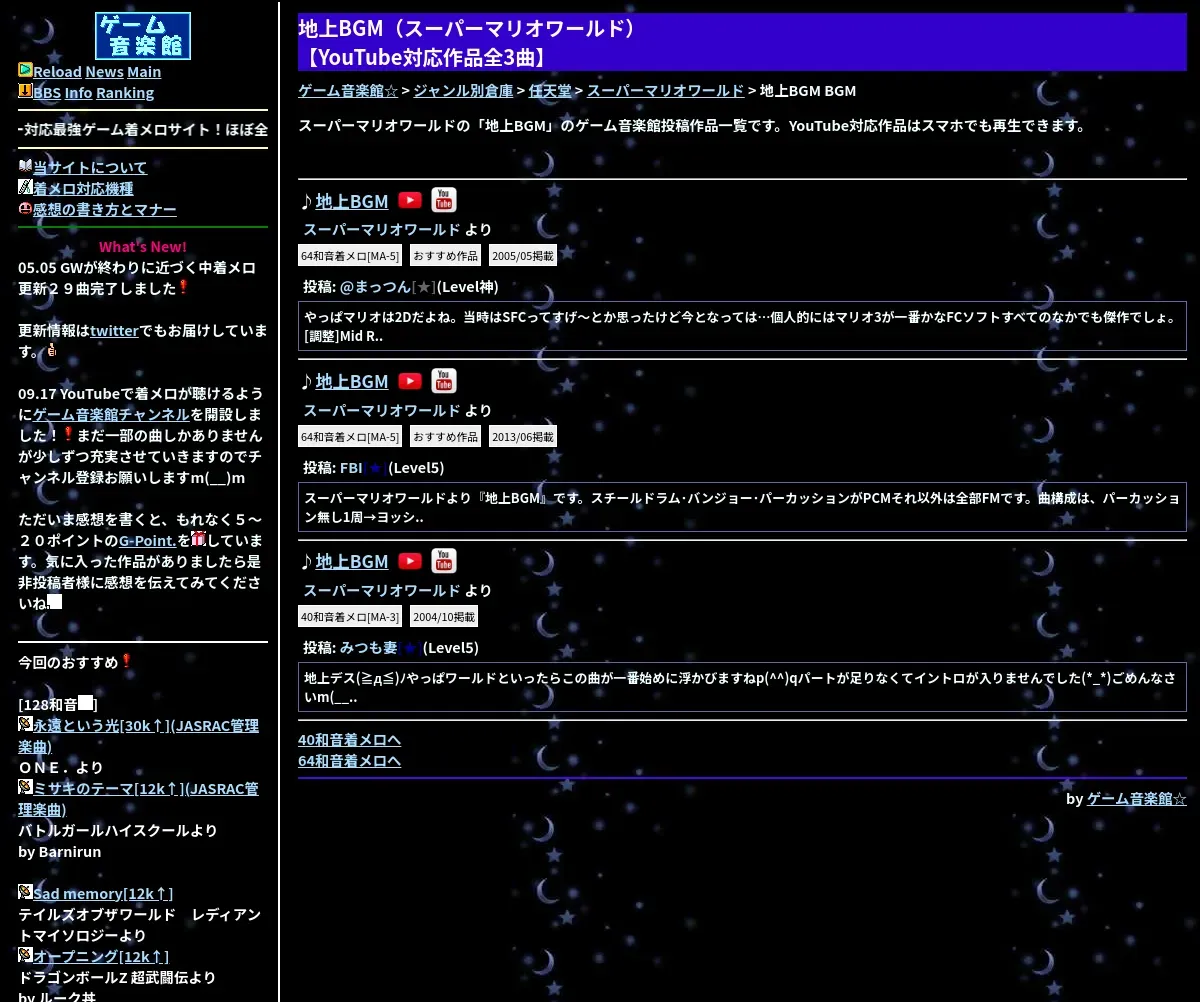
Task: Open 地上BGM title in 2004/10掲載 entry
Action: (352, 561)
